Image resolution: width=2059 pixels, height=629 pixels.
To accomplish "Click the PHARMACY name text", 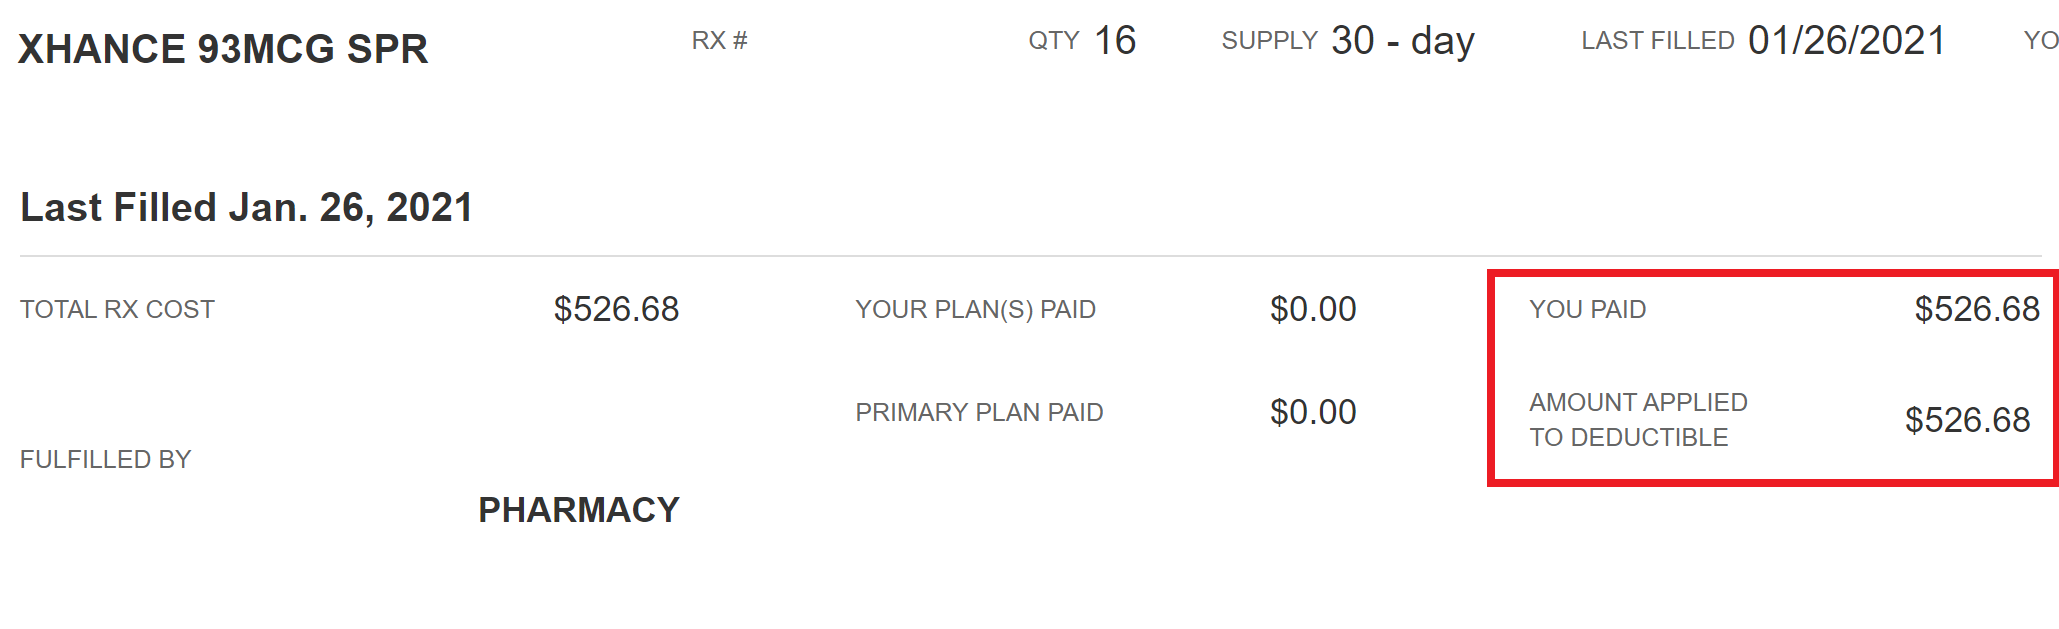I will coord(579,510).
